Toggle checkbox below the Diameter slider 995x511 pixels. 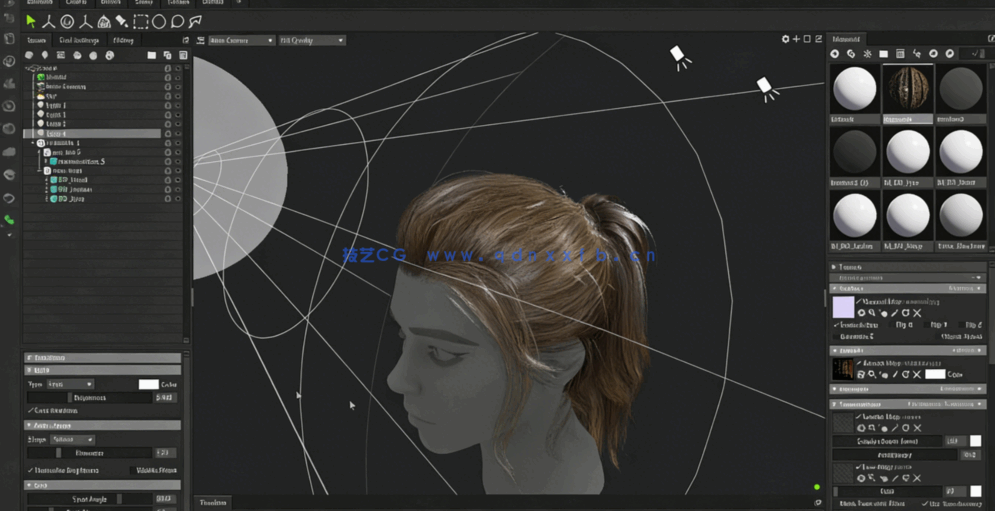[x=31, y=470]
